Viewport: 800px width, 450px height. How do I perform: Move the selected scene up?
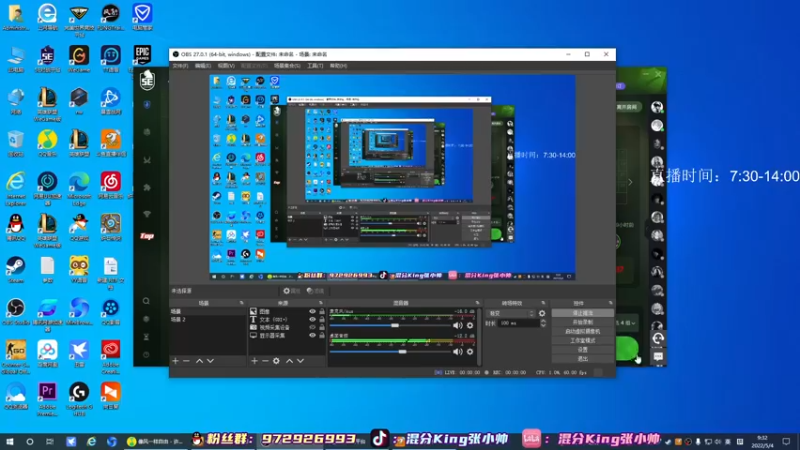tap(199, 361)
